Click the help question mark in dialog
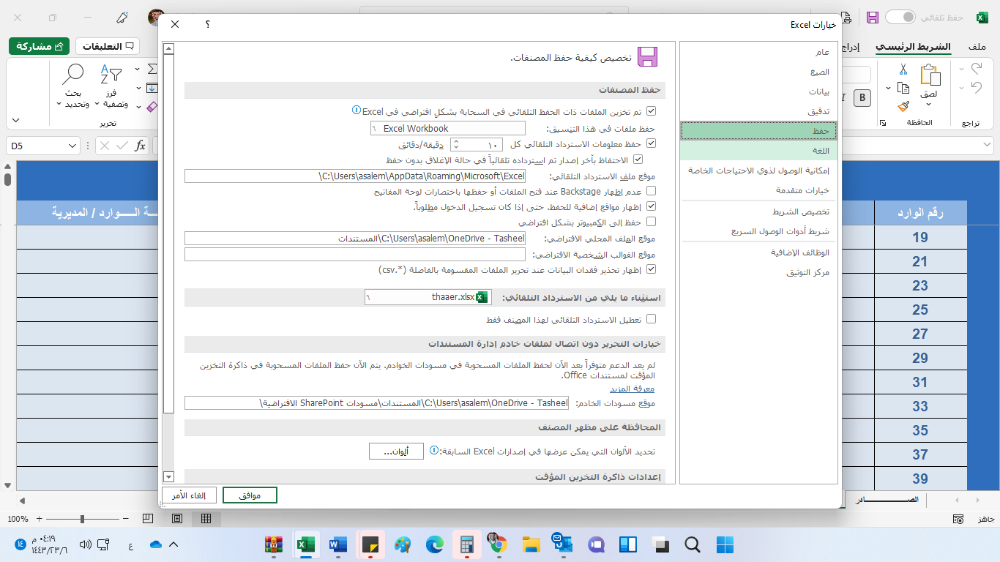The height and width of the screenshot is (562, 1000). click(207, 24)
